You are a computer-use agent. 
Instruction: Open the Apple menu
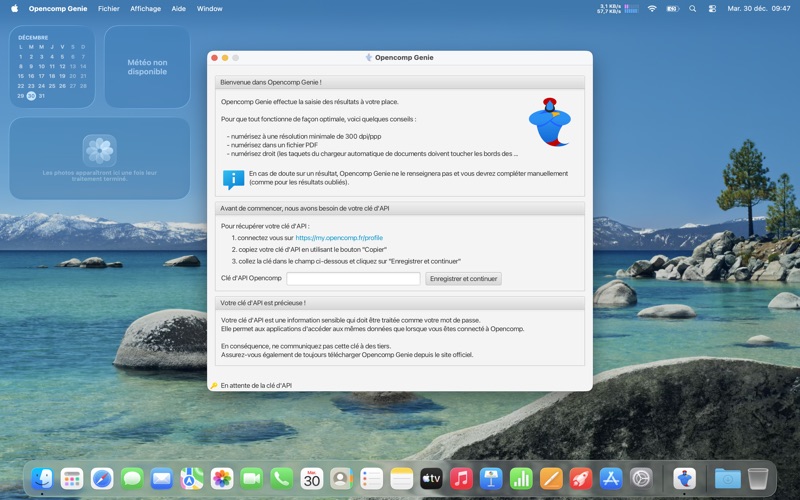coord(14,9)
